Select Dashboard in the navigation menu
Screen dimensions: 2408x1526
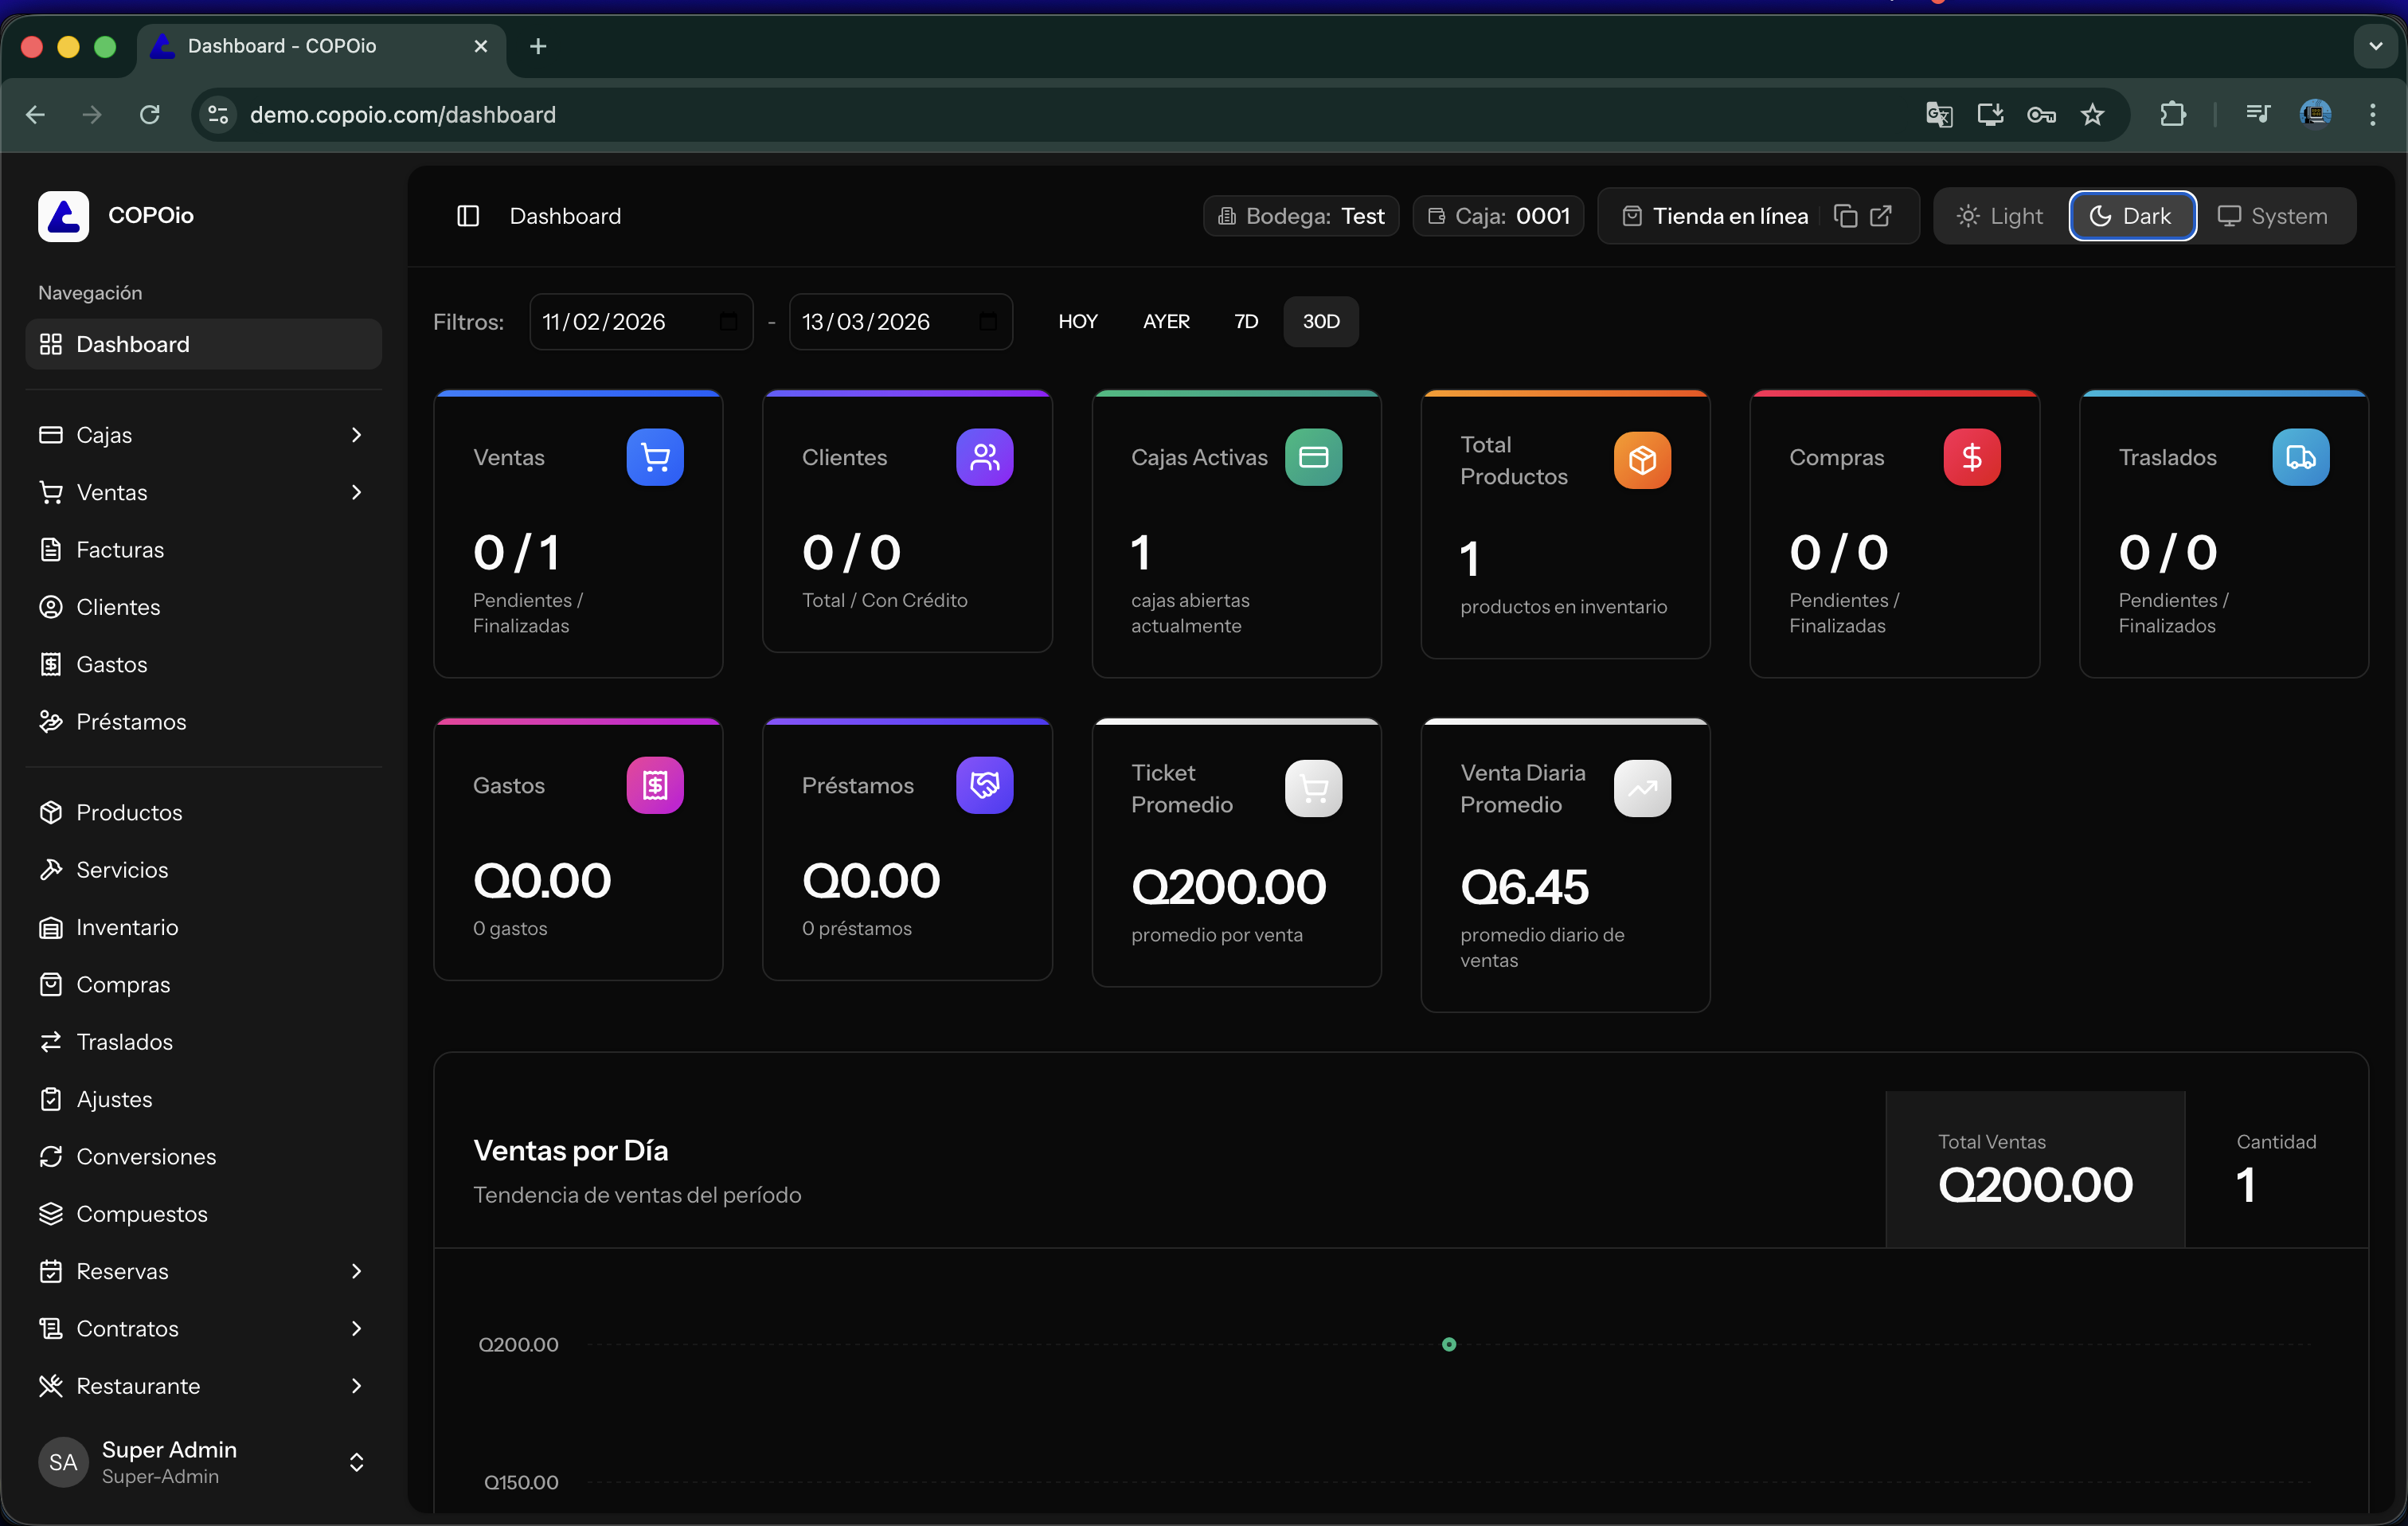click(x=133, y=344)
